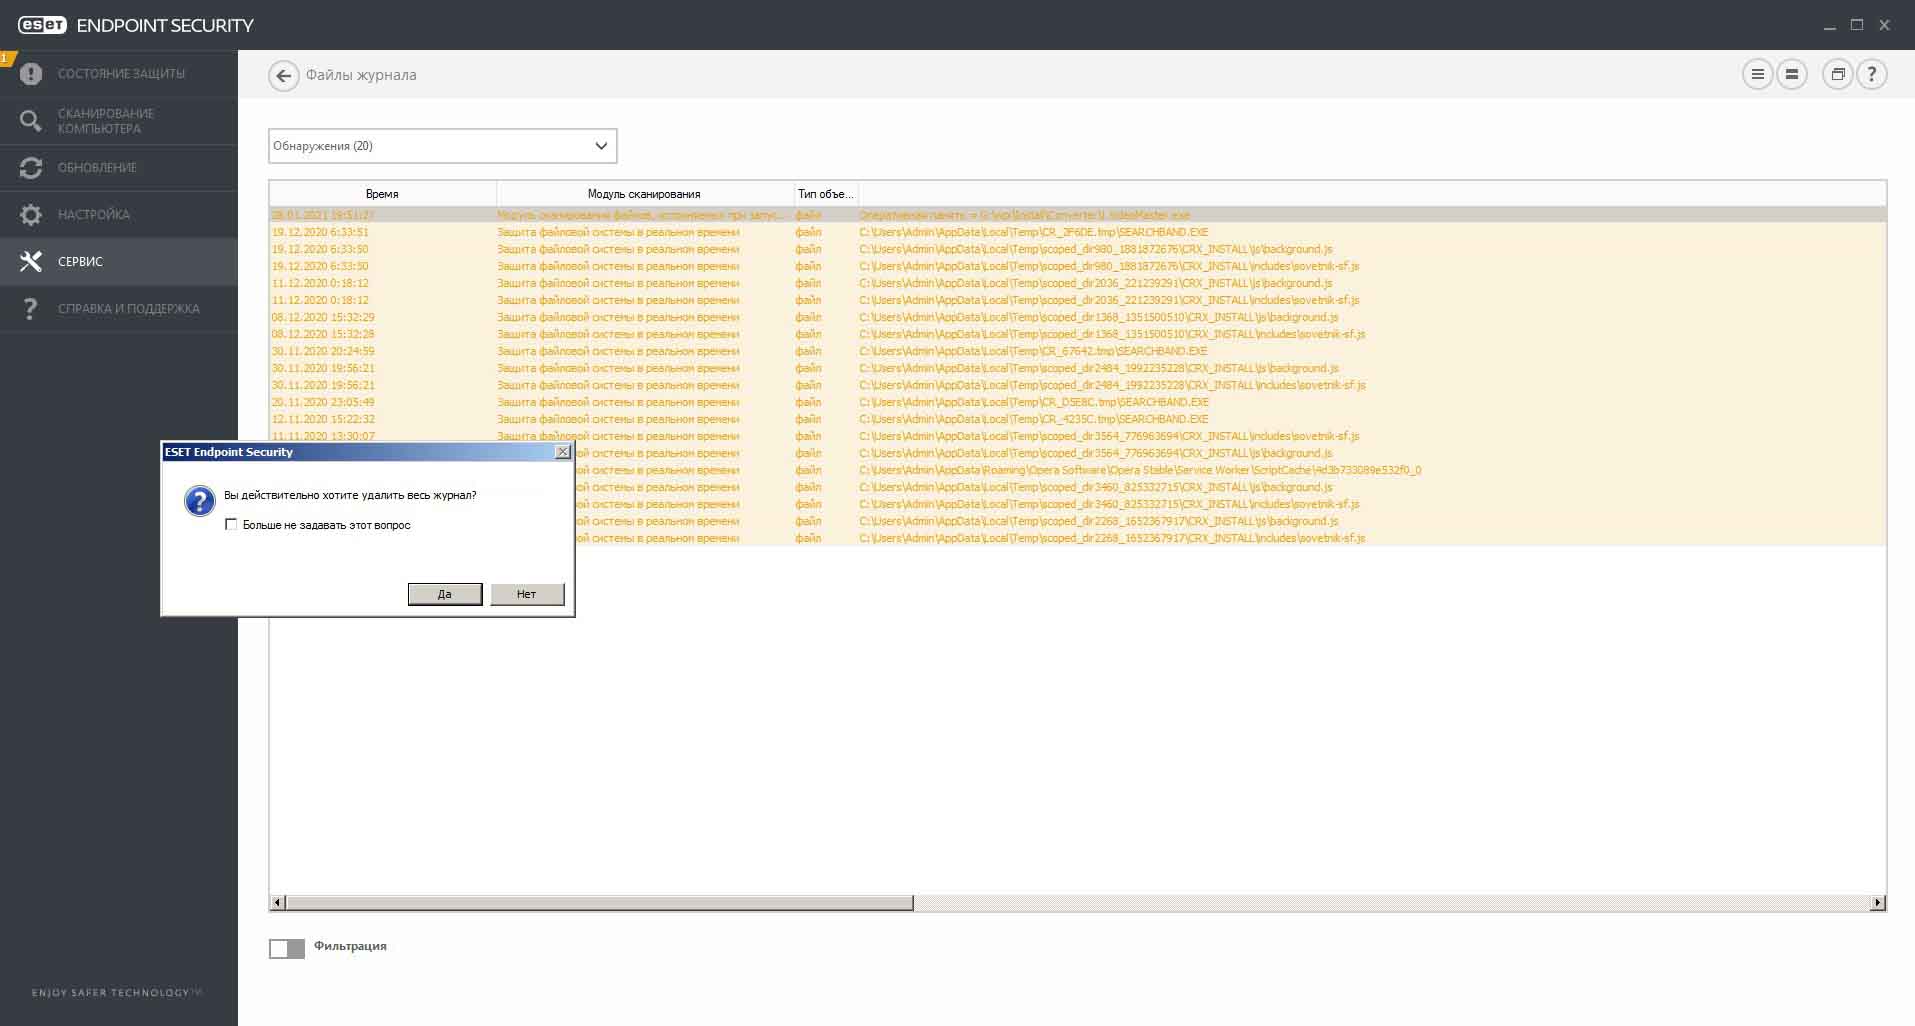The width and height of the screenshot is (1915, 1026).
Task: Select row dated 20.11.2020 23:05:49
Action: [1077, 402]
